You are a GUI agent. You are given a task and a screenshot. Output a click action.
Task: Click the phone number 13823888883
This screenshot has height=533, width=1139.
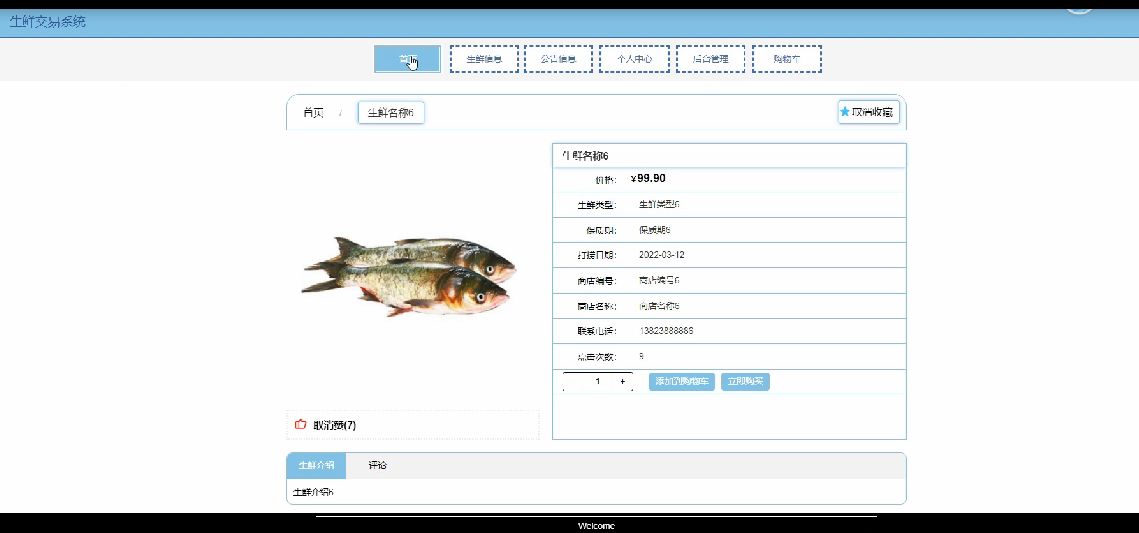pyautogui.click(x=666, y=330)
